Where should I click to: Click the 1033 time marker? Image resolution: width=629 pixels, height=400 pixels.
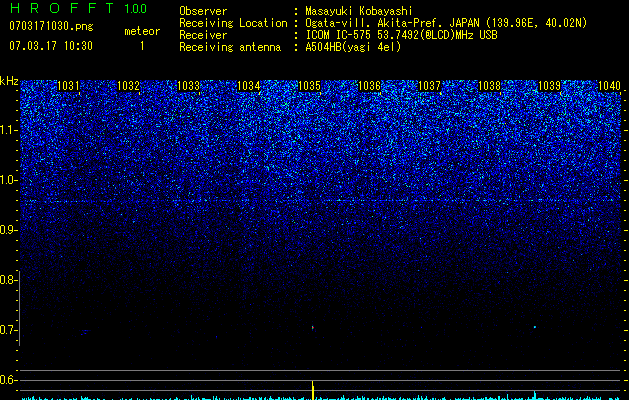coord(189,85)
